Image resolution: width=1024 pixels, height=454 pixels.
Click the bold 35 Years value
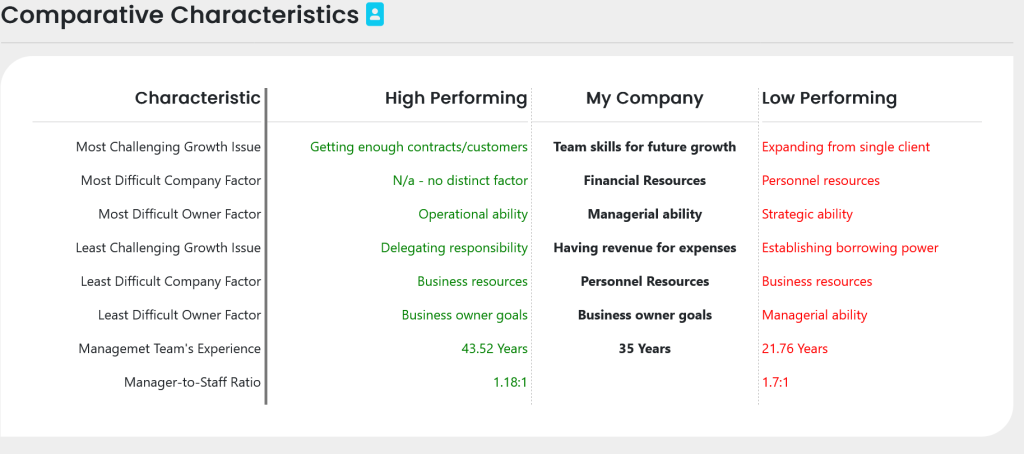point(644,349)
